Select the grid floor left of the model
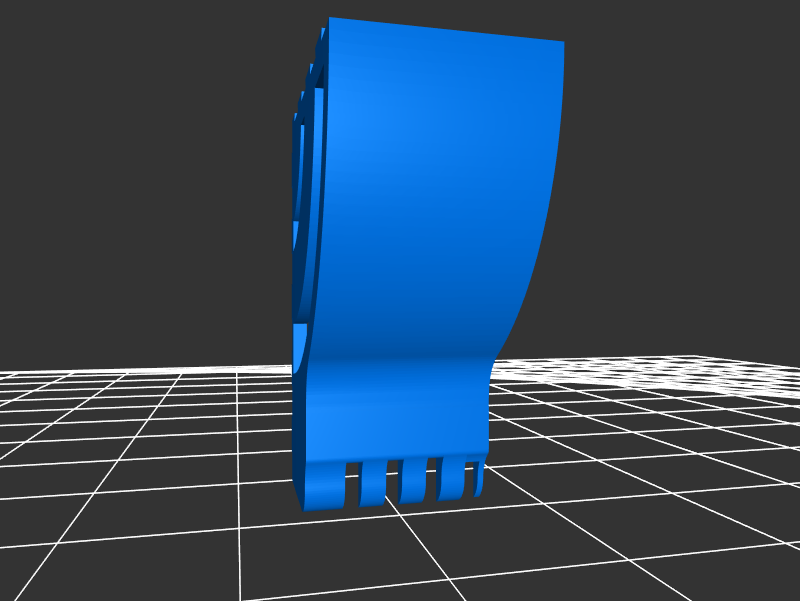800x601 pixels. [150, 450]
